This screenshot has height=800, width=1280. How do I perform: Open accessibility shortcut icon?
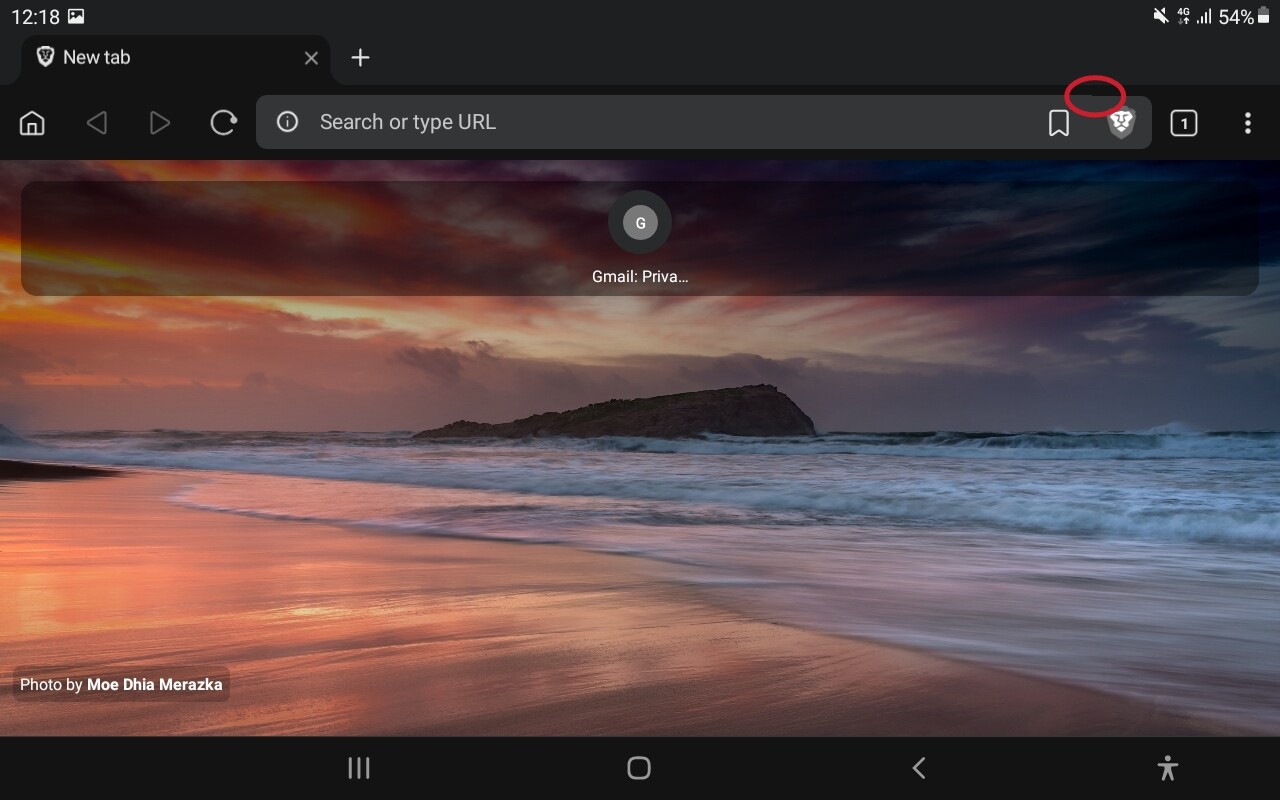[x=1167, y=768]
